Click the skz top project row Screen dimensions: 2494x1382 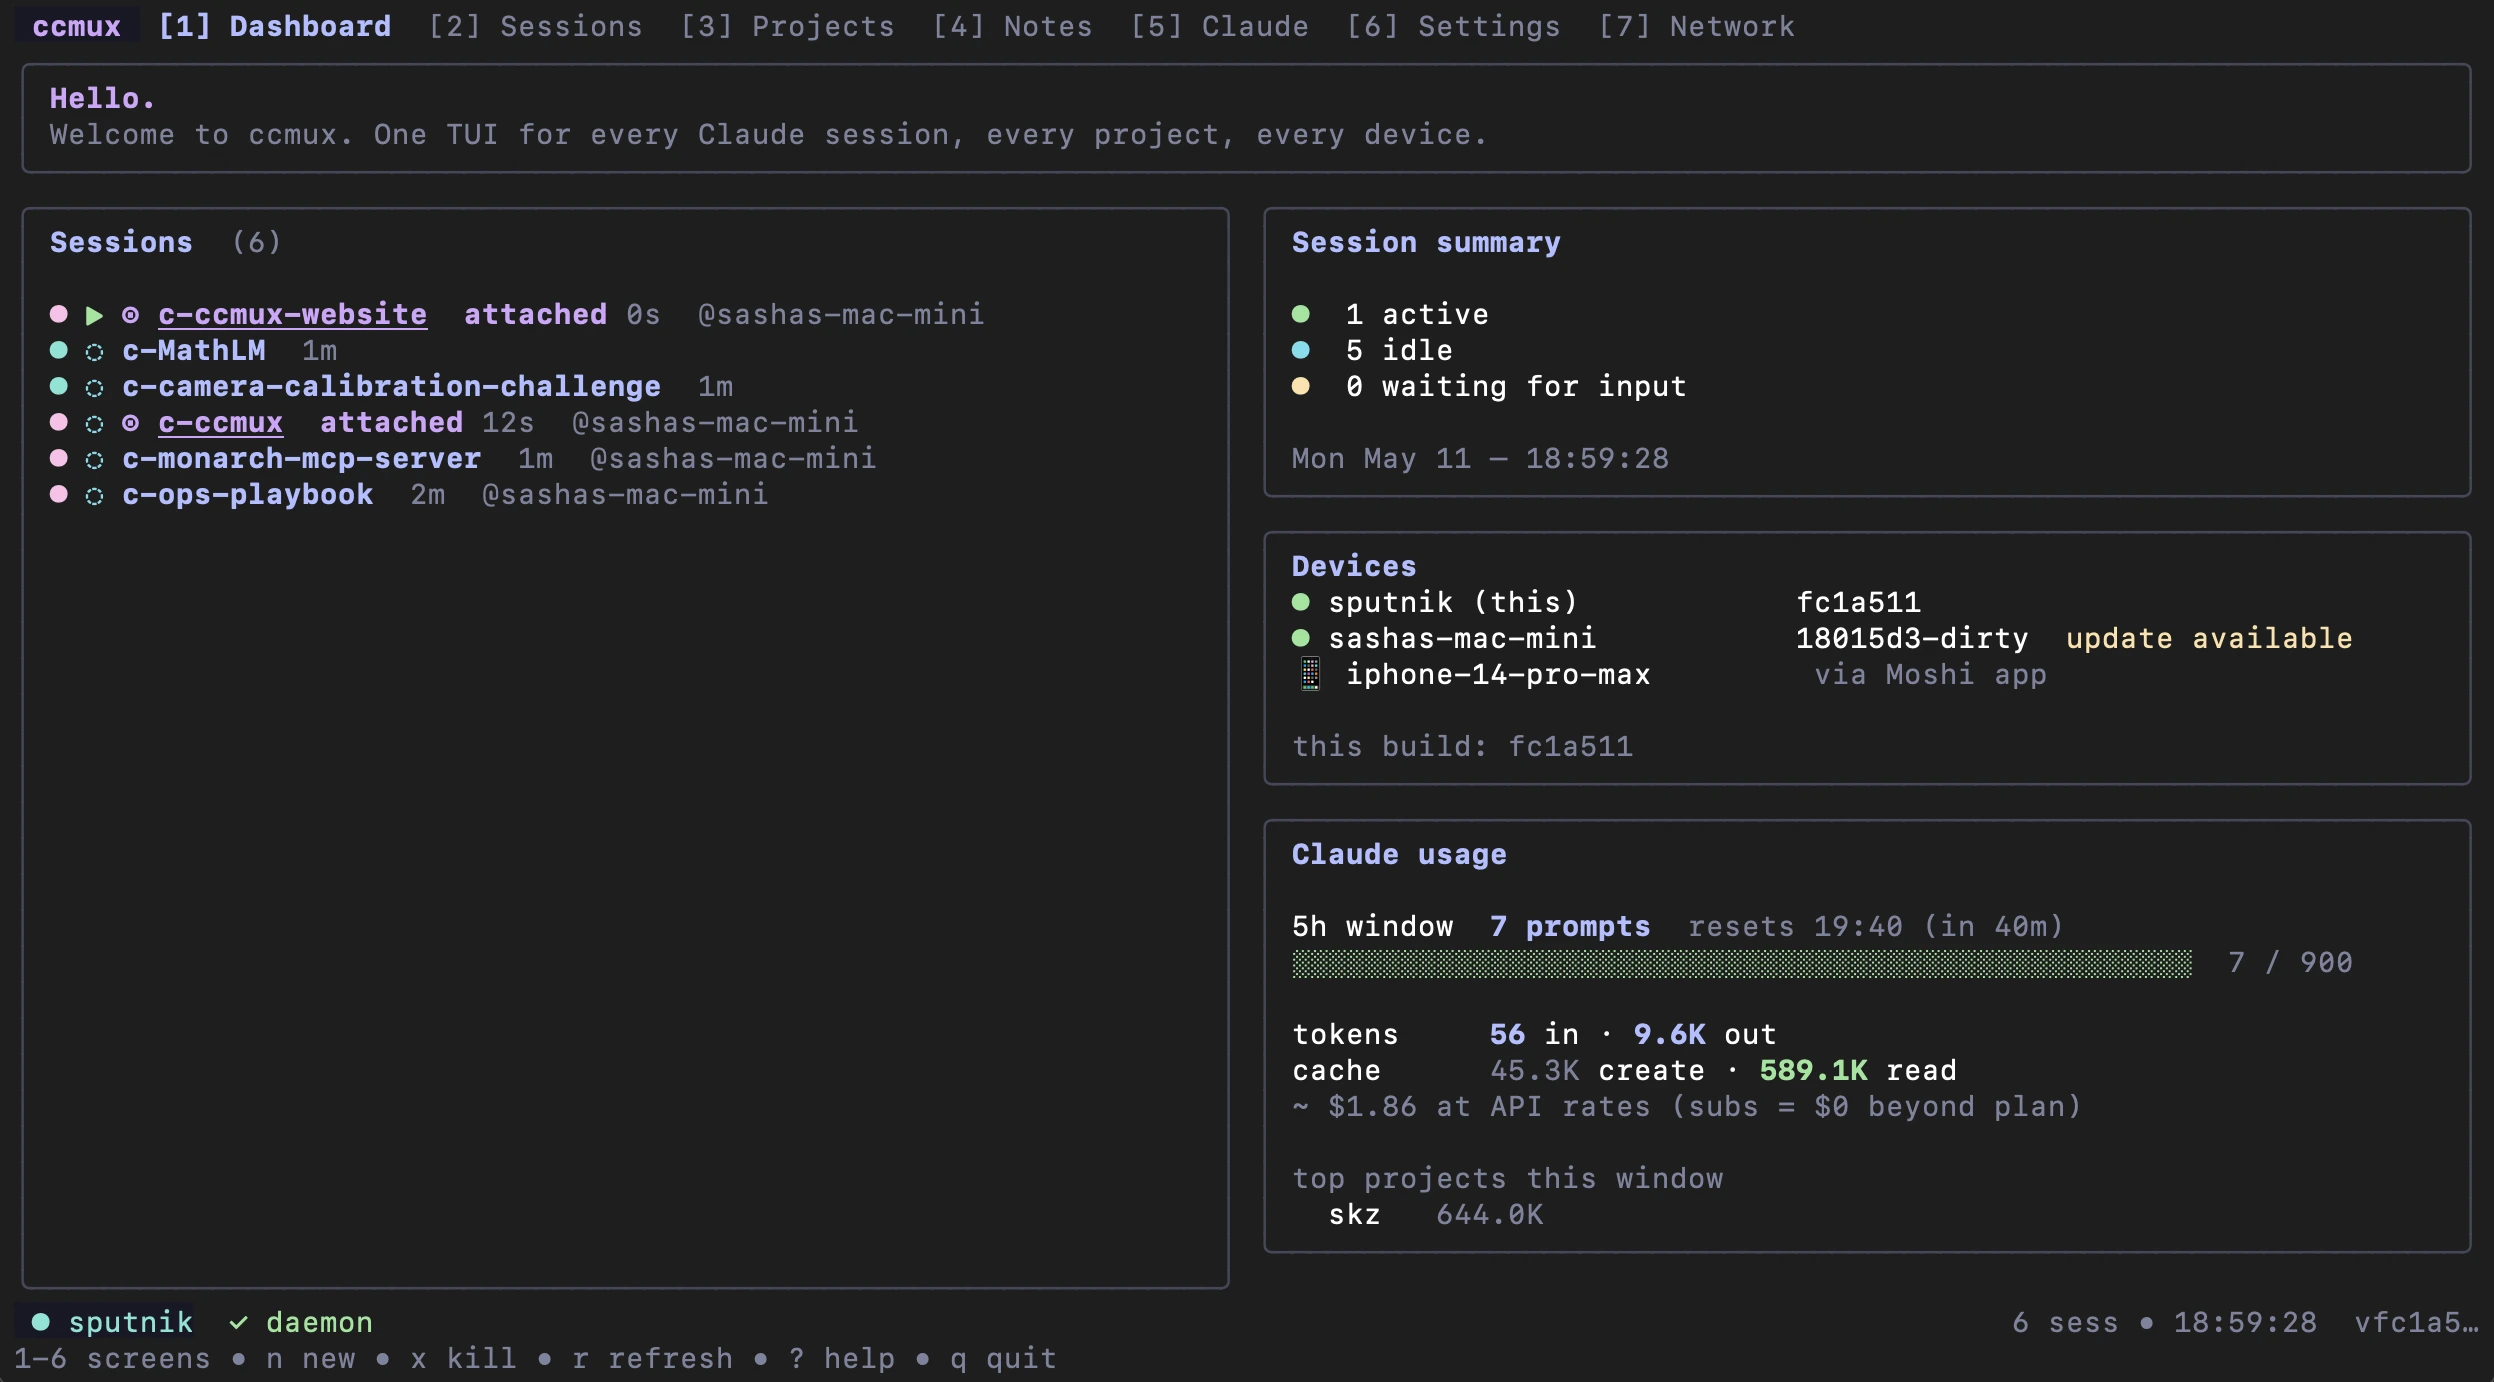coord(1436,1214)
